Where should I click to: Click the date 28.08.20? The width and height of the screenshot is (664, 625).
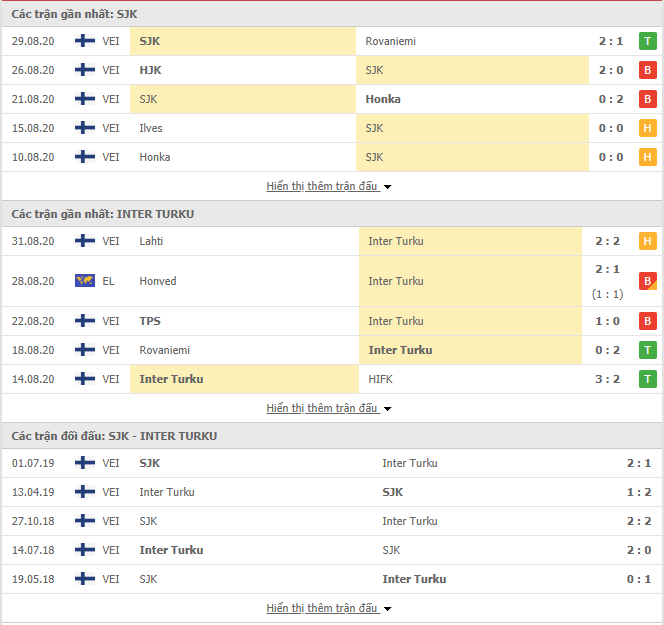(x=33, y=281)
